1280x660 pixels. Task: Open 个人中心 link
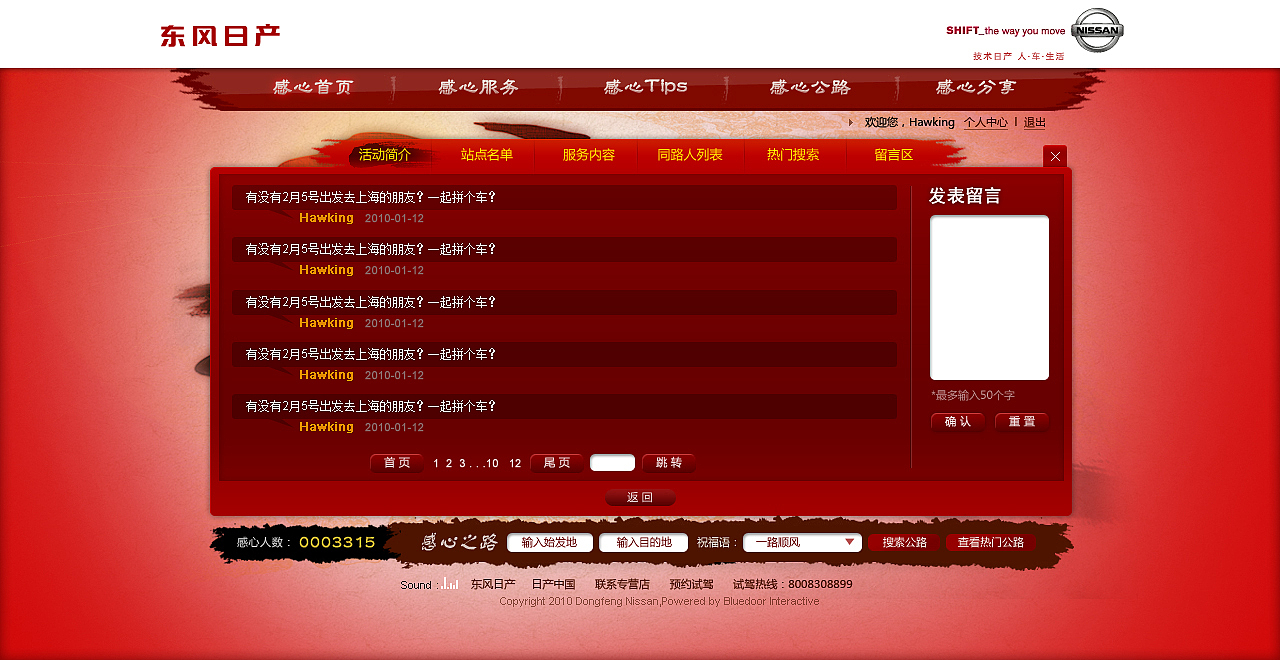pos(986,122)
